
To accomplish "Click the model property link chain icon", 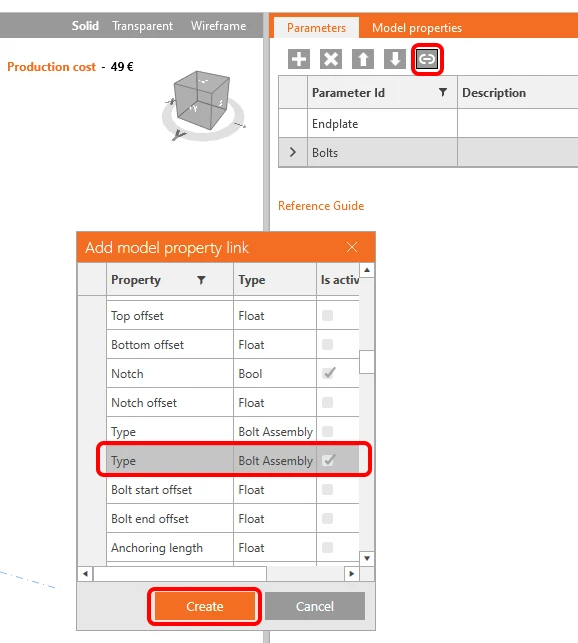I will (427, 59).
